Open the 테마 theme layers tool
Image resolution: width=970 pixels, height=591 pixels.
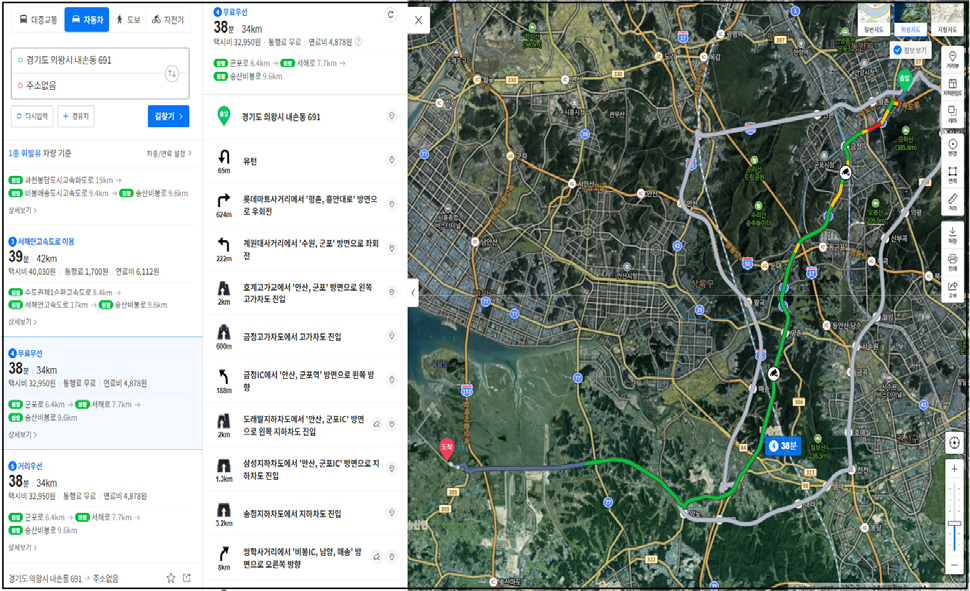(953, 114)
